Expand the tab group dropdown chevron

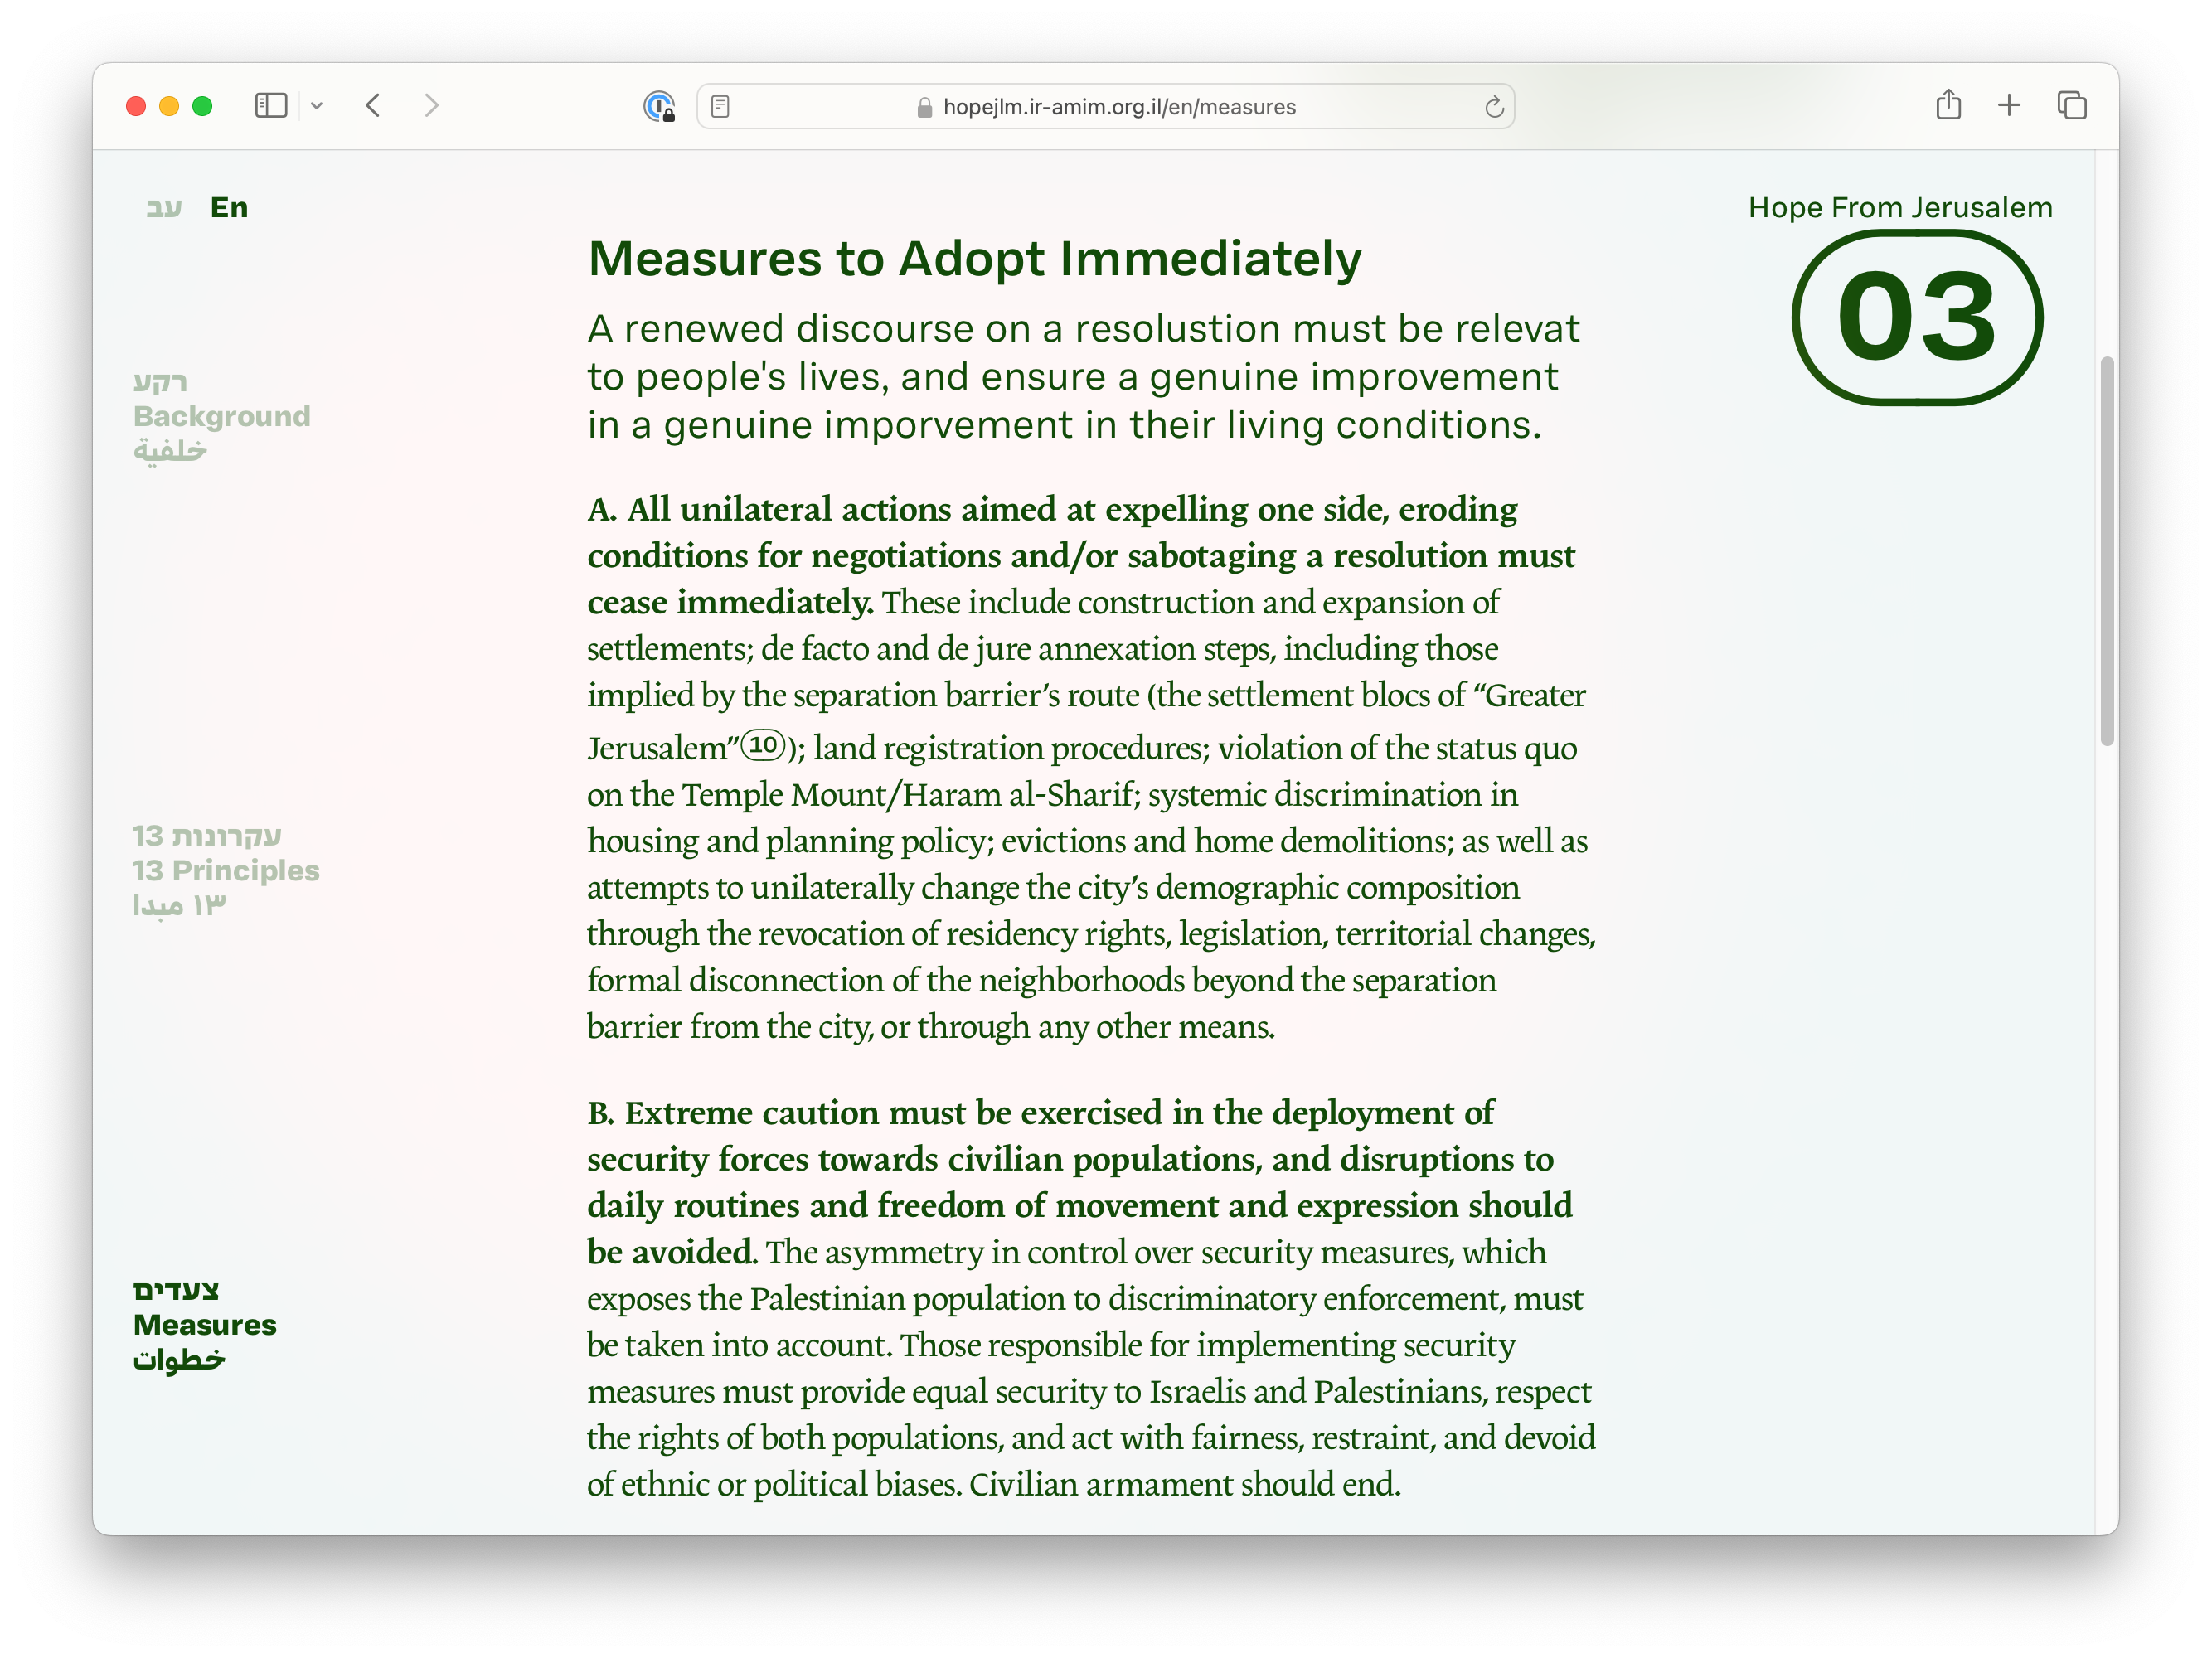click(317, 106)
